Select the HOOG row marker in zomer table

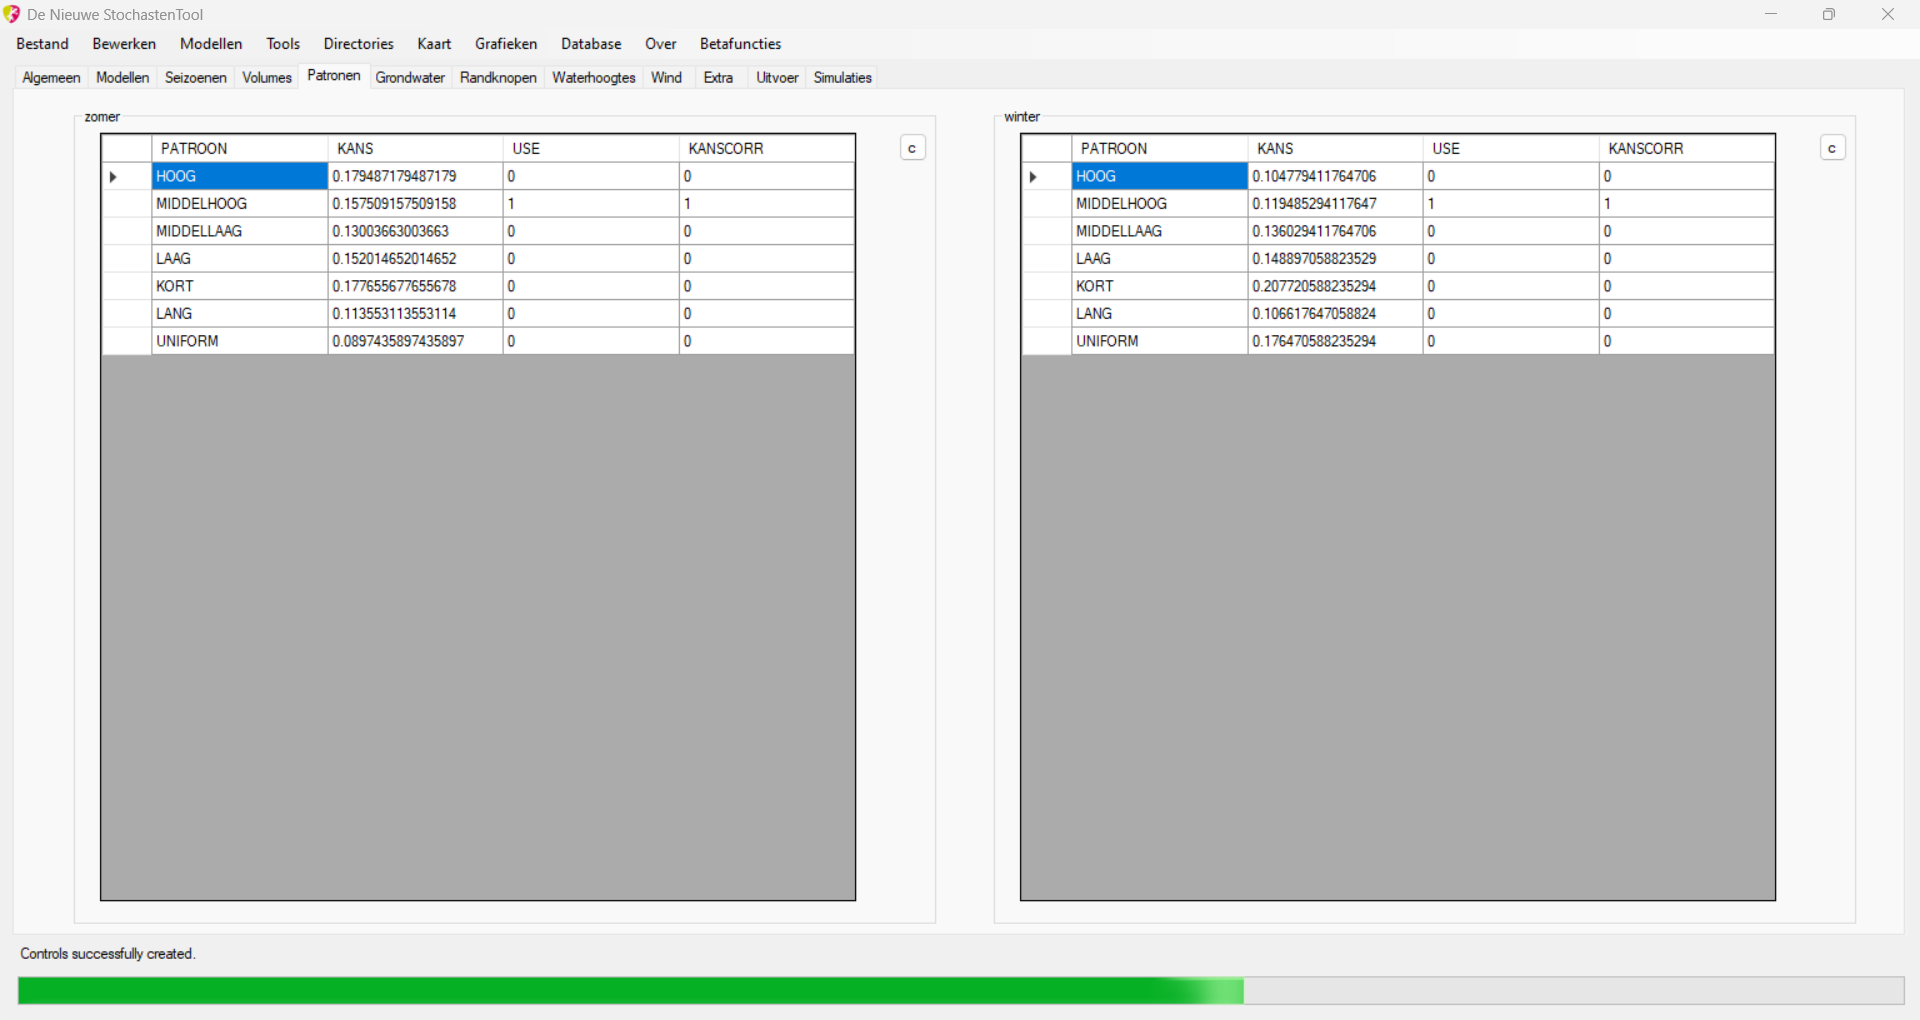[x=127, y=176]
